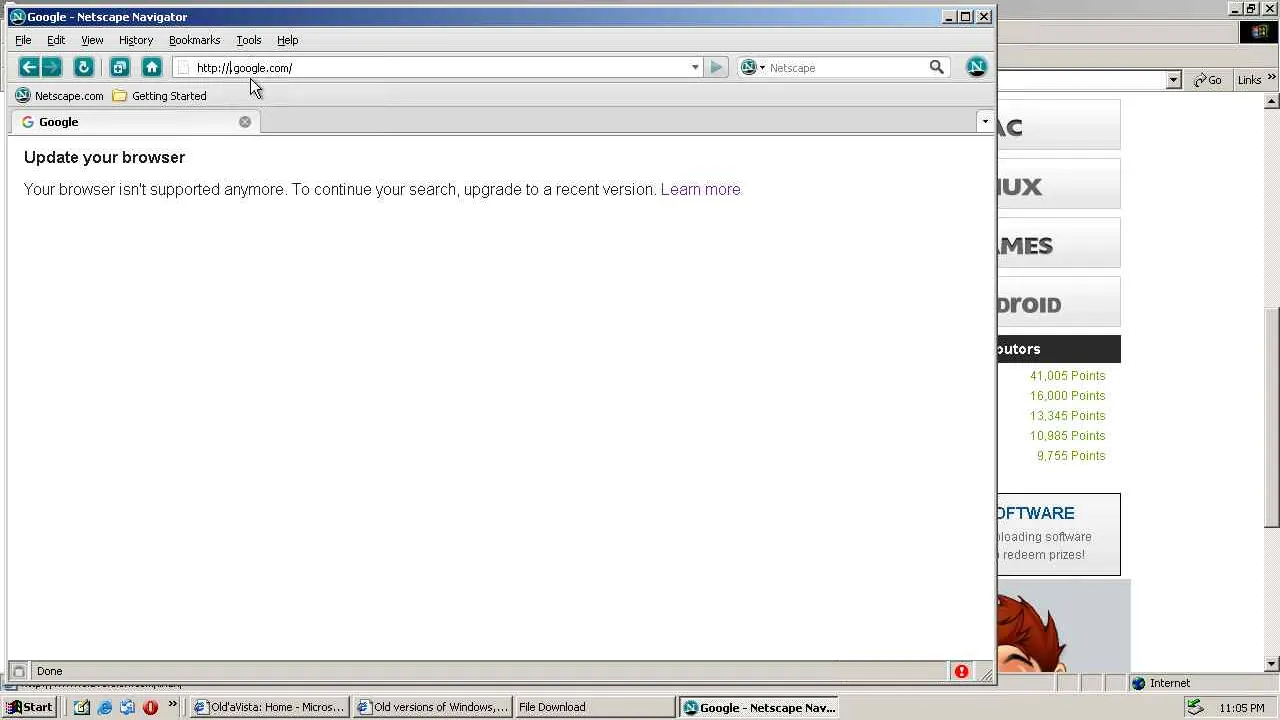
Task: Open the address bar history dropdown
Action: click(x=695, y=67)
